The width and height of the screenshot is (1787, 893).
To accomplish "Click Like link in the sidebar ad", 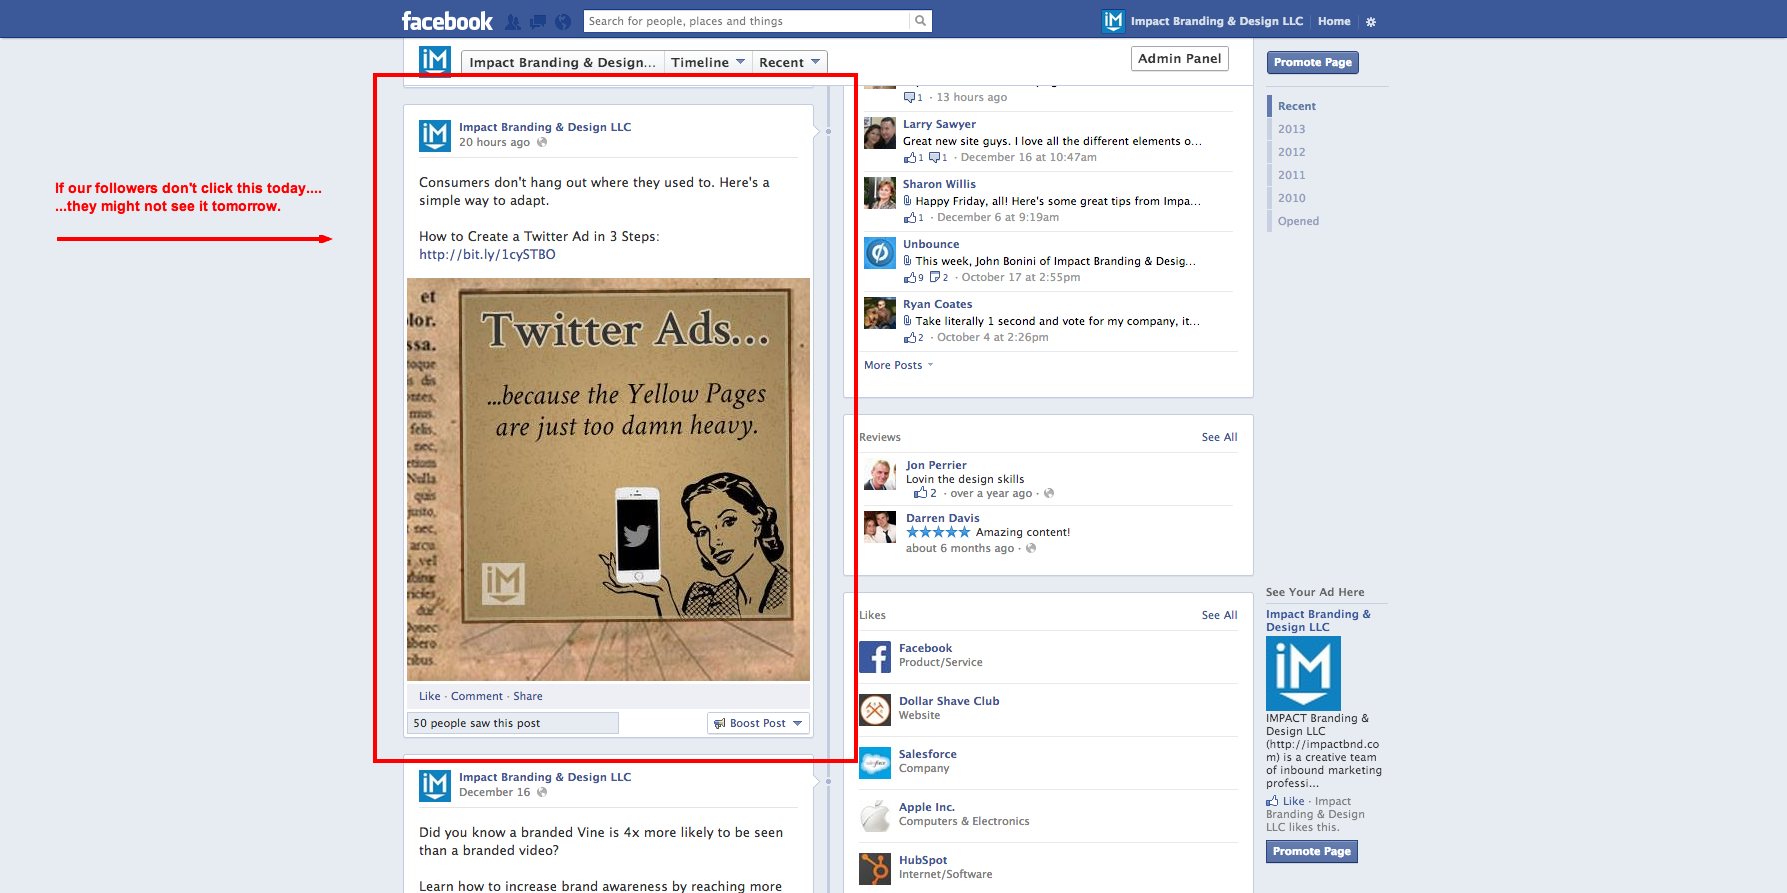I will pos(1293,801).
